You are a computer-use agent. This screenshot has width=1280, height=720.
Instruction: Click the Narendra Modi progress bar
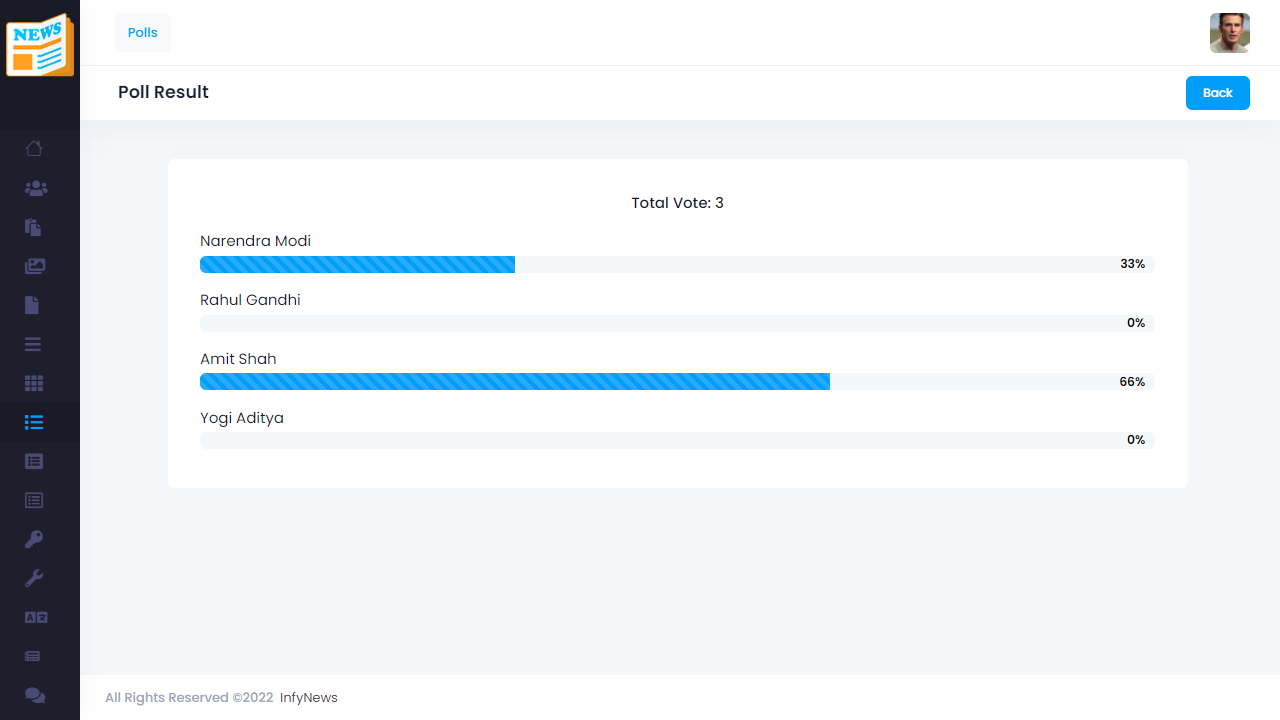677,264
